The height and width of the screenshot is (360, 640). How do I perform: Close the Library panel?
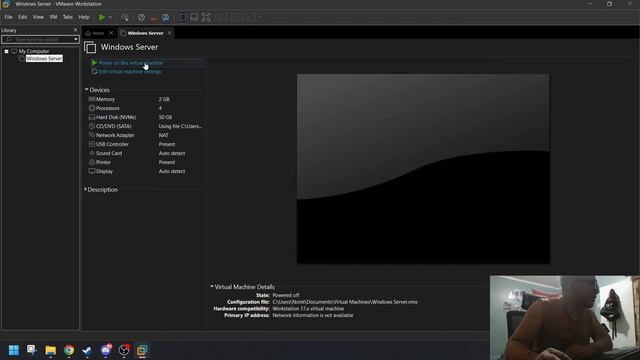(75, 30)
